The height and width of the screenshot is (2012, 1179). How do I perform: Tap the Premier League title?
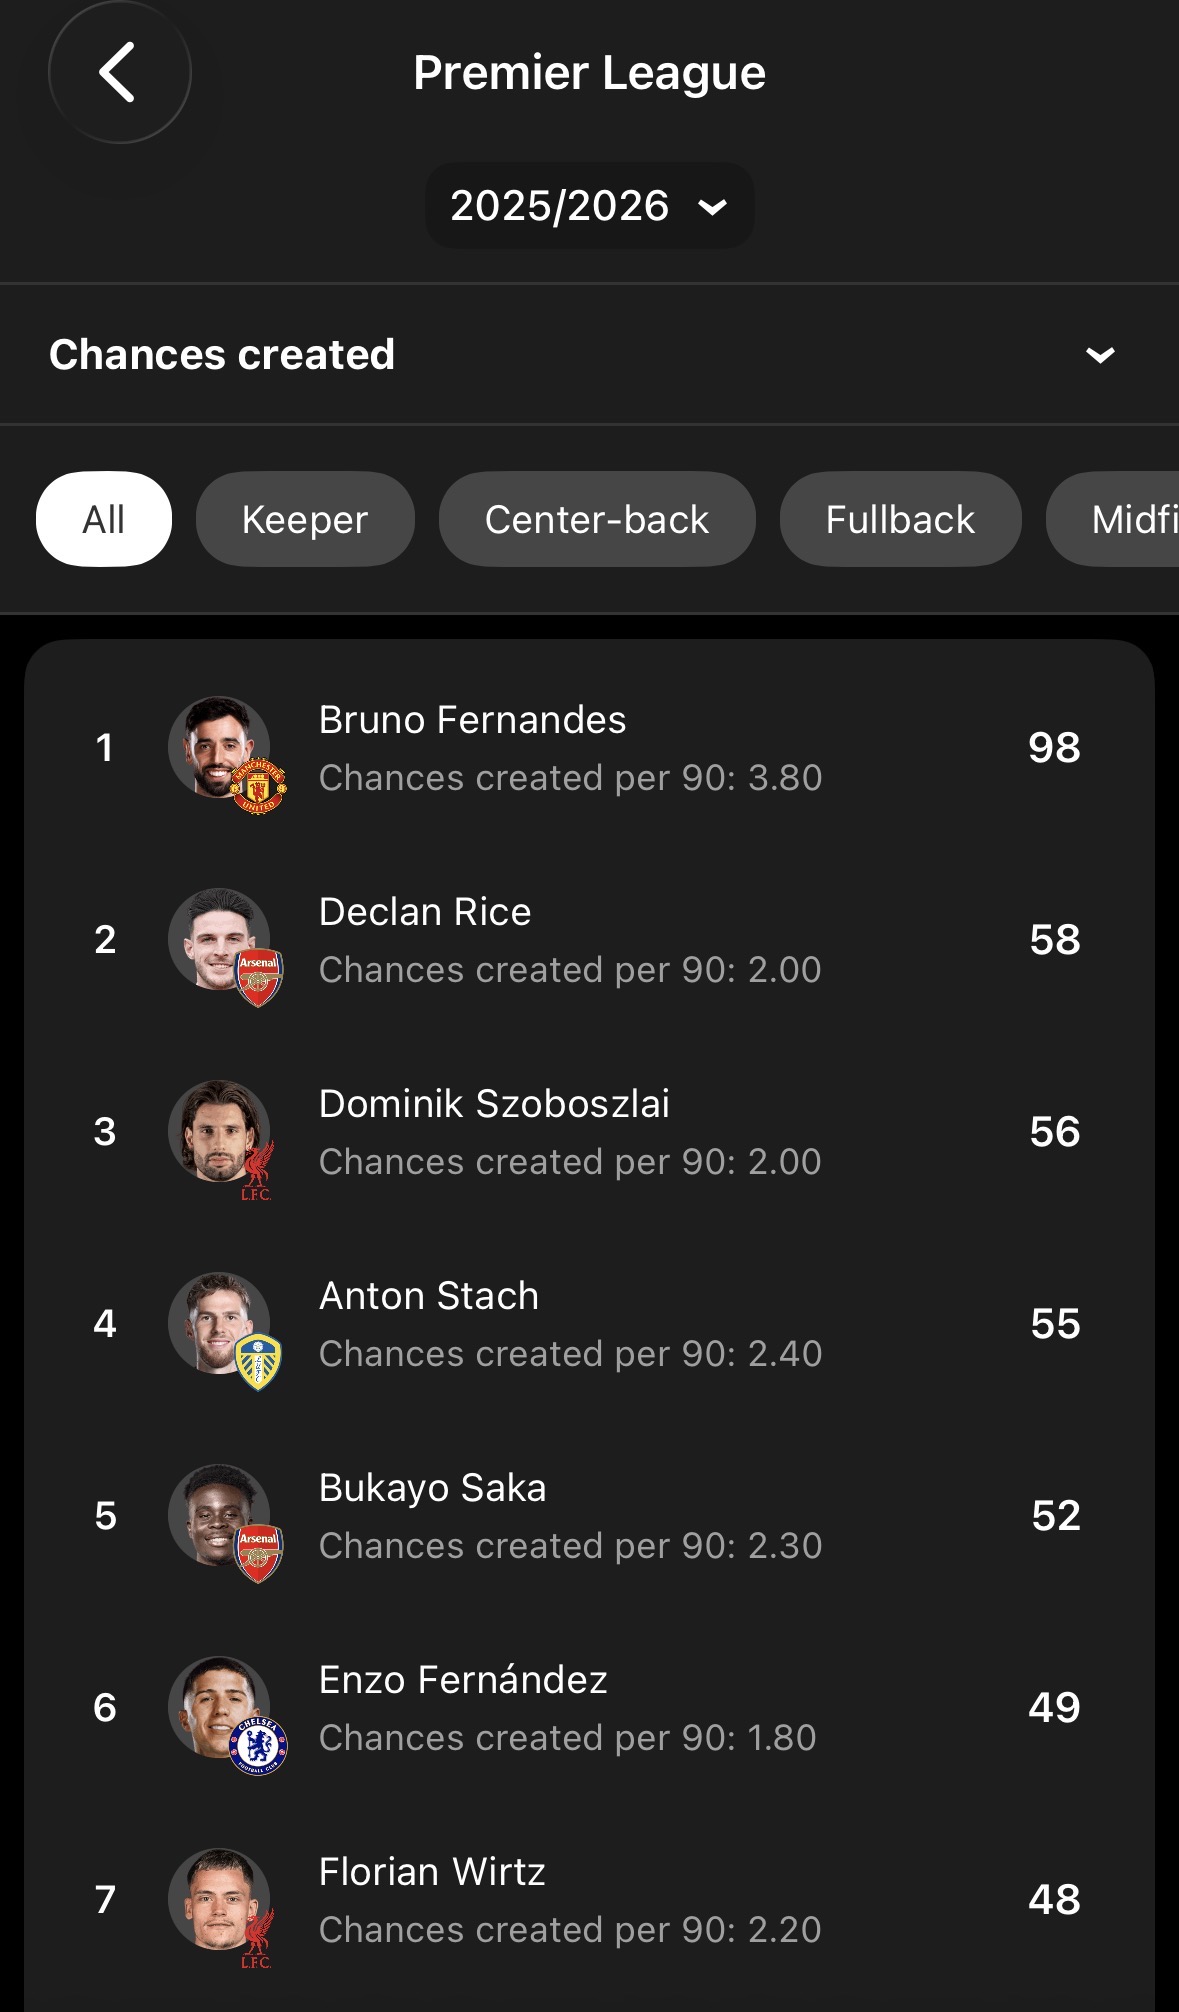[589, 73]
